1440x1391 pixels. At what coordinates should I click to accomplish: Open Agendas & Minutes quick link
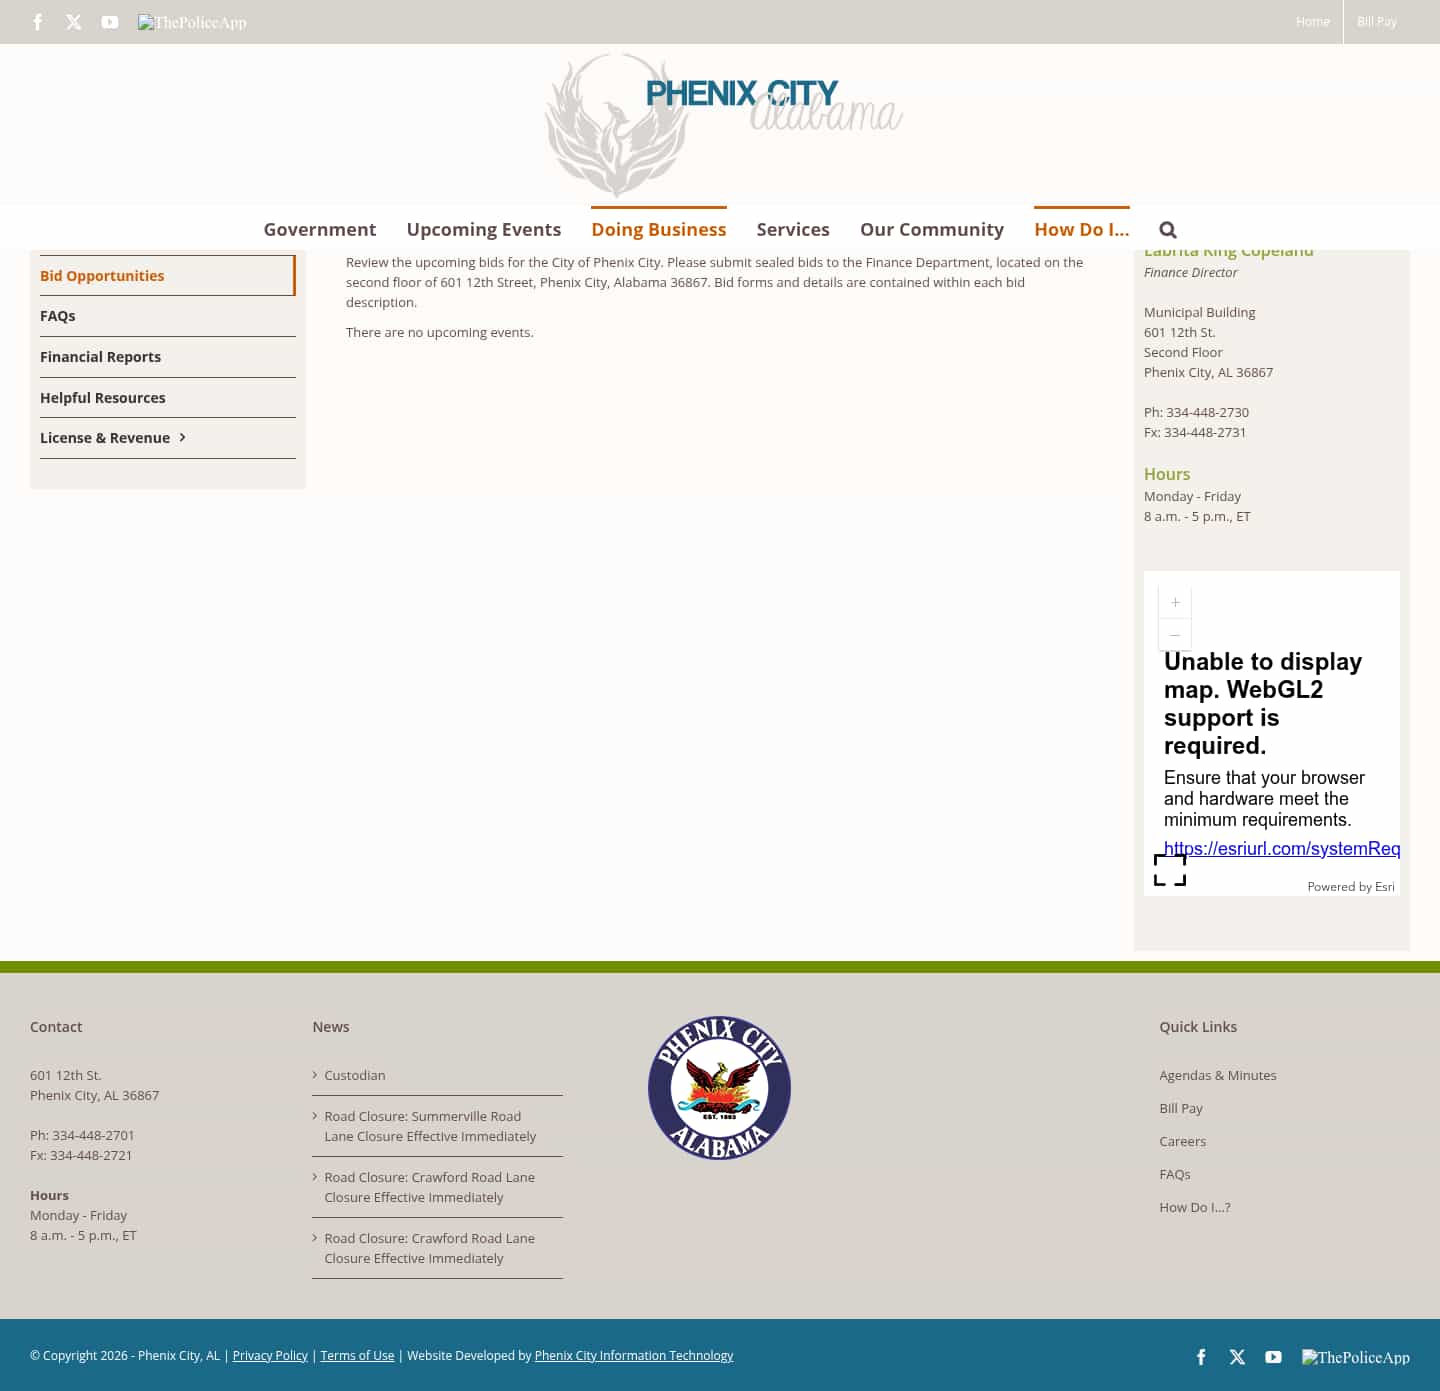pos(1218,1076)
